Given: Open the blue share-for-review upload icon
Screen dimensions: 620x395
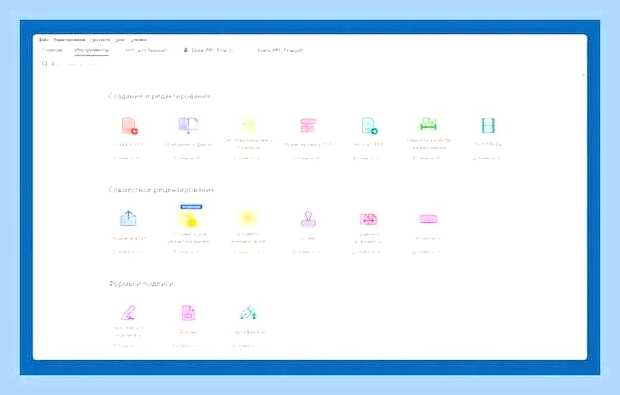Looking at the screenshot, I should coord(128,218).
